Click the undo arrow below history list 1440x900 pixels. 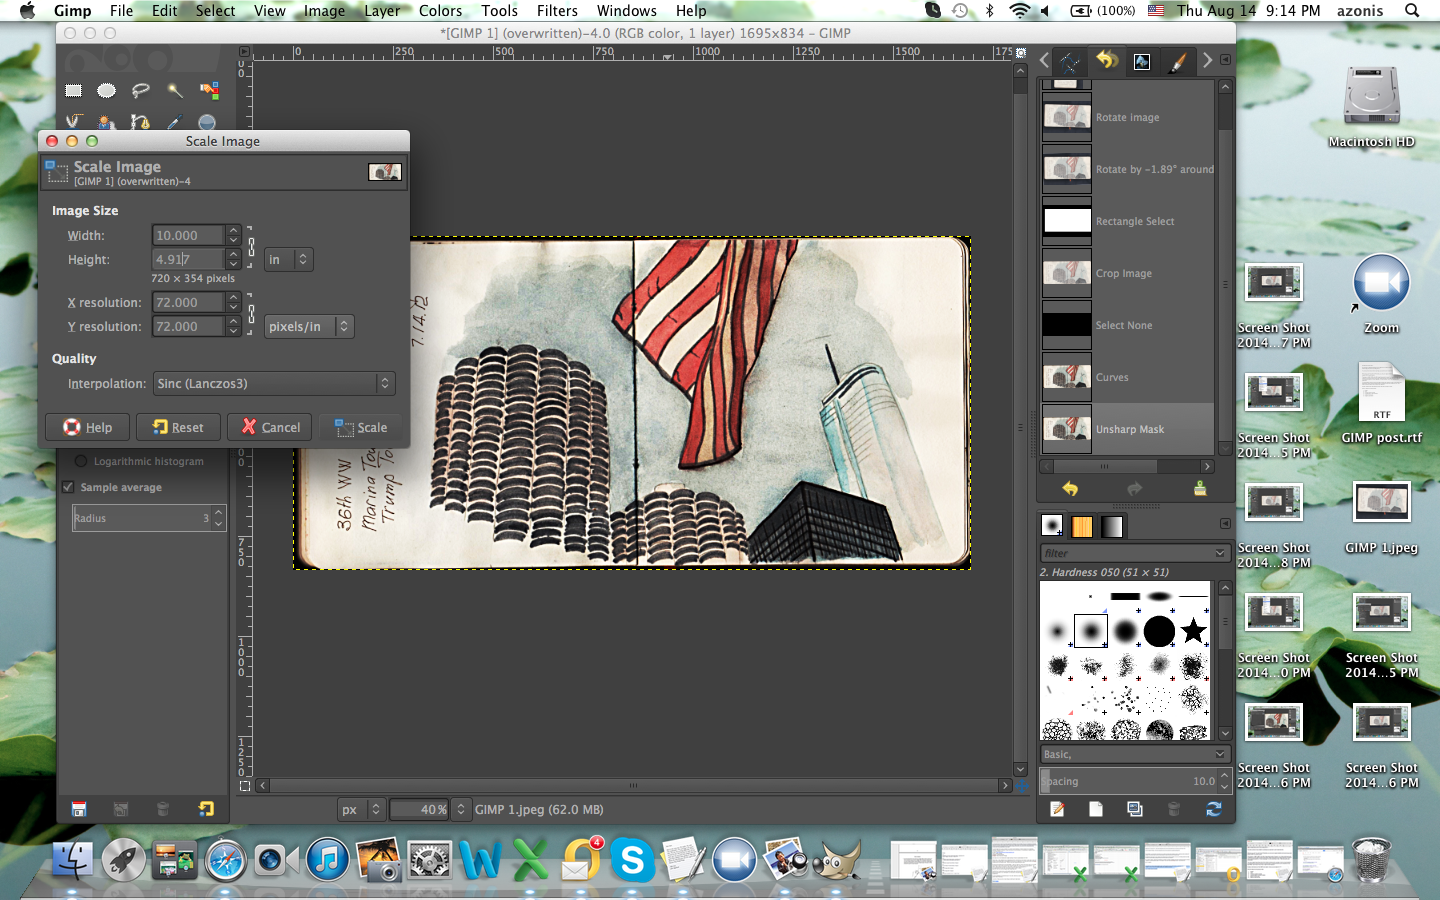coord(1070,489)
